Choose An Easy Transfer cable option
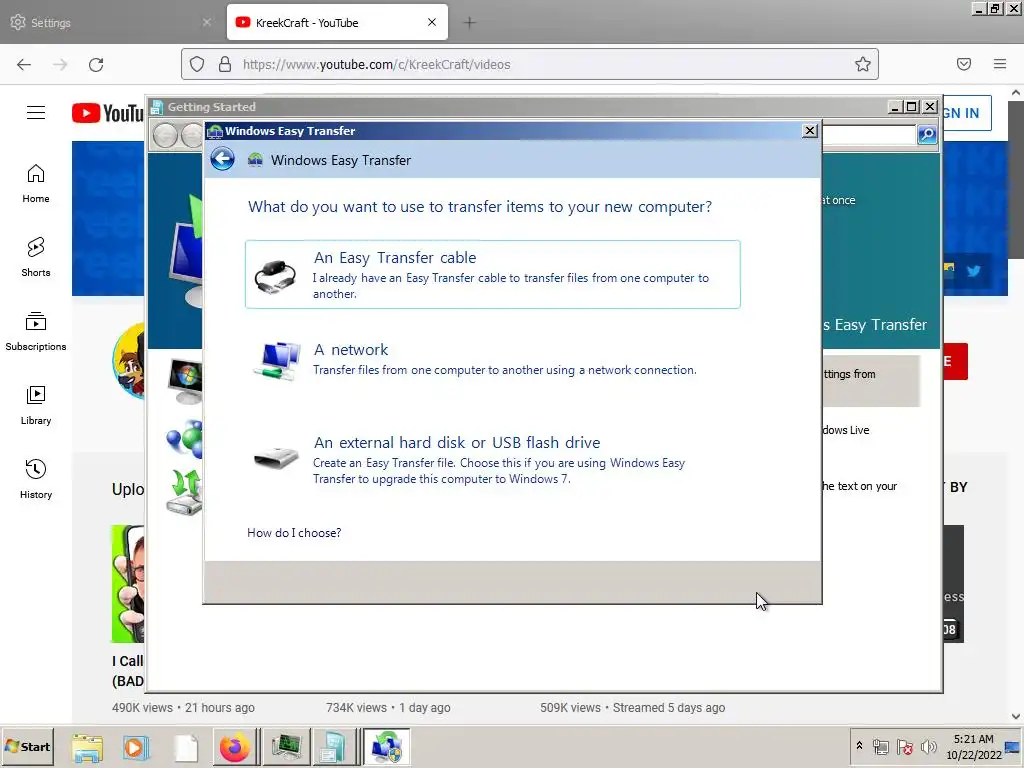The width and height of the screenshot is (1024, 768). [x=492, y=274]
